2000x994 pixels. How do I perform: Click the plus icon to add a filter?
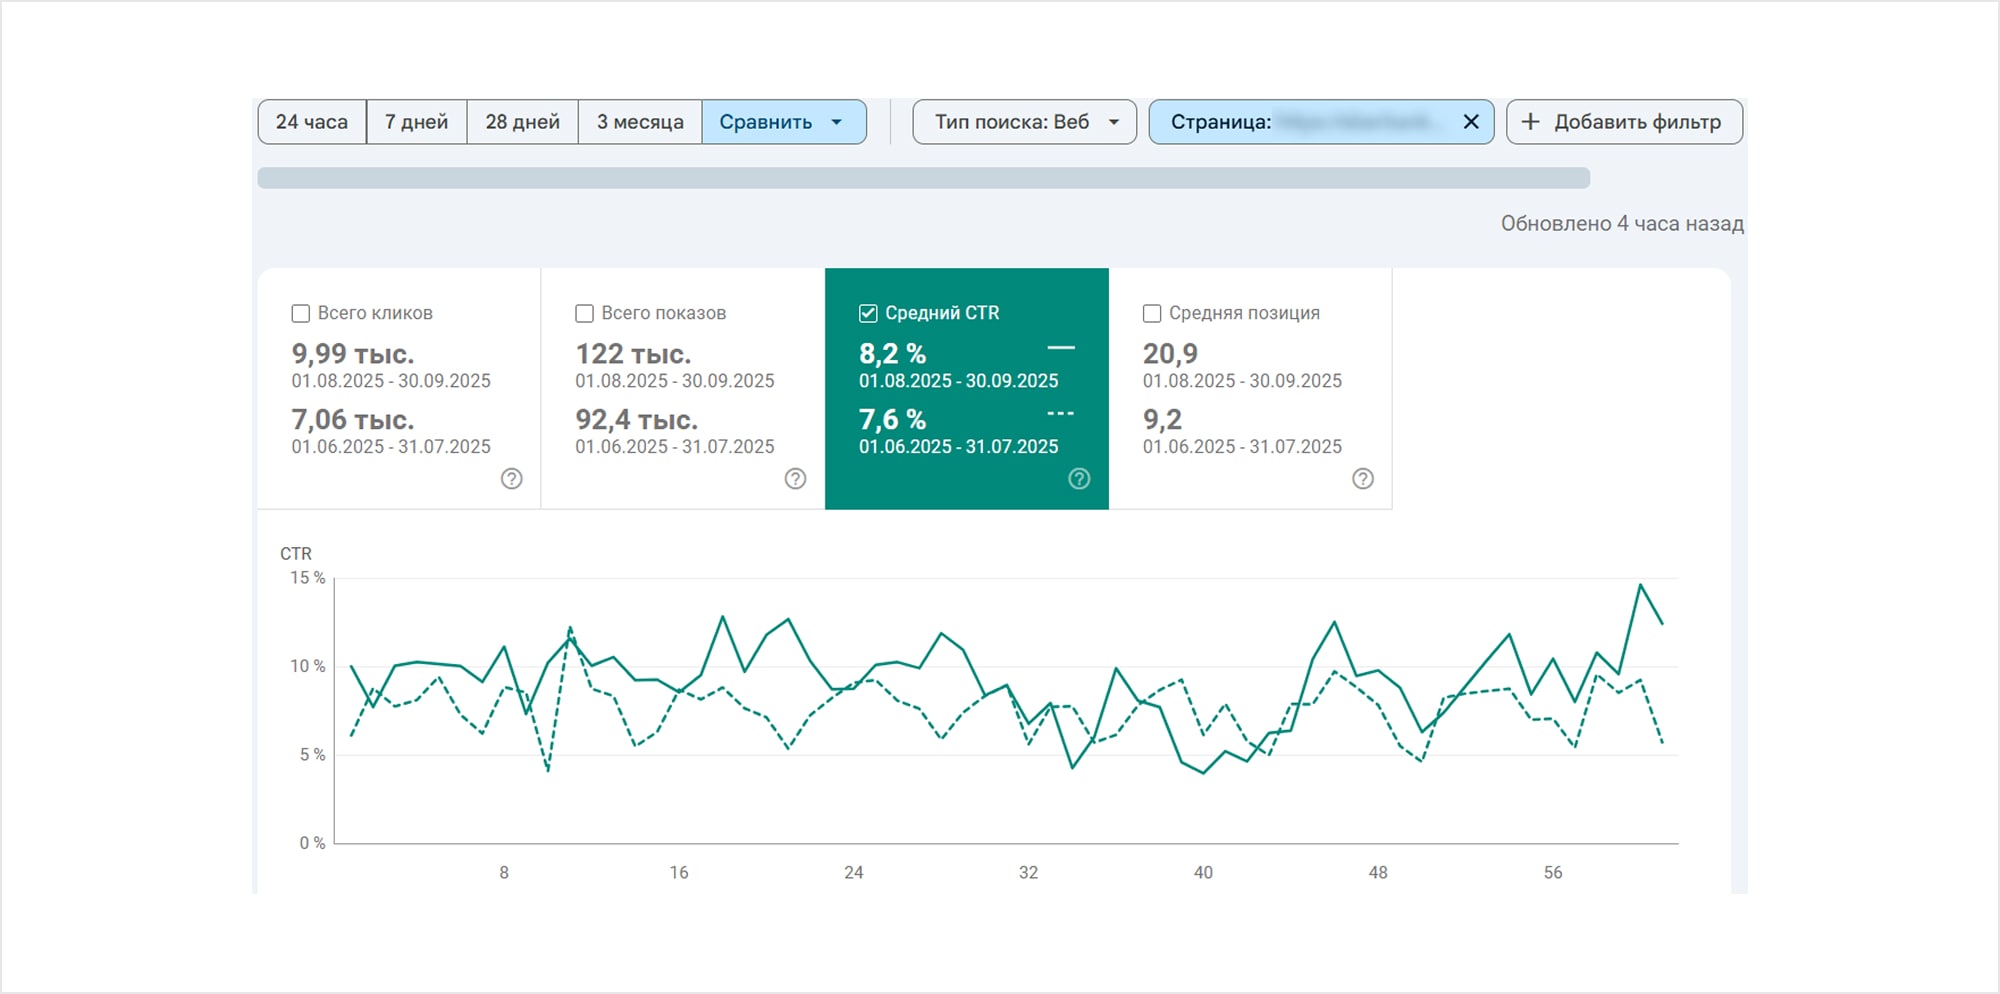click(x=1529, y=122)
